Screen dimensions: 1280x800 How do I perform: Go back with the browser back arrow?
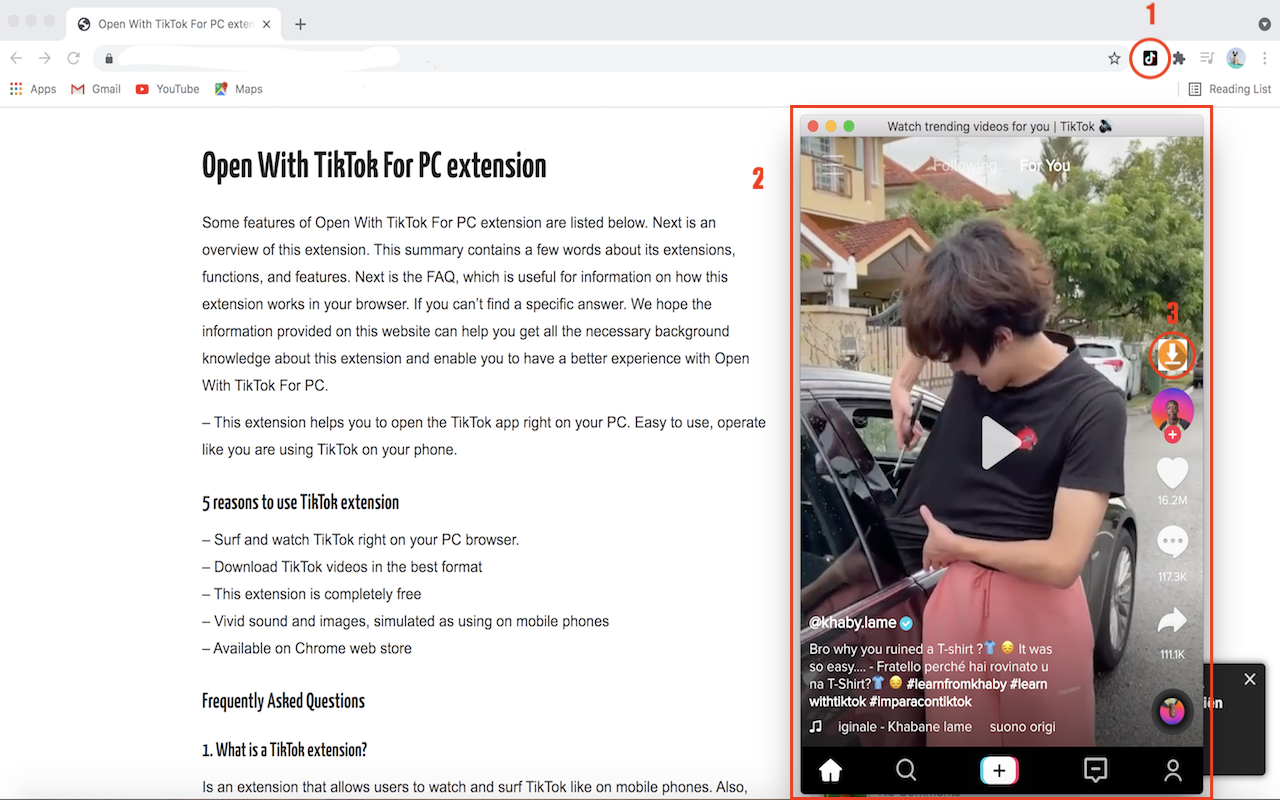pyautogui.click(x=16, y=59)
